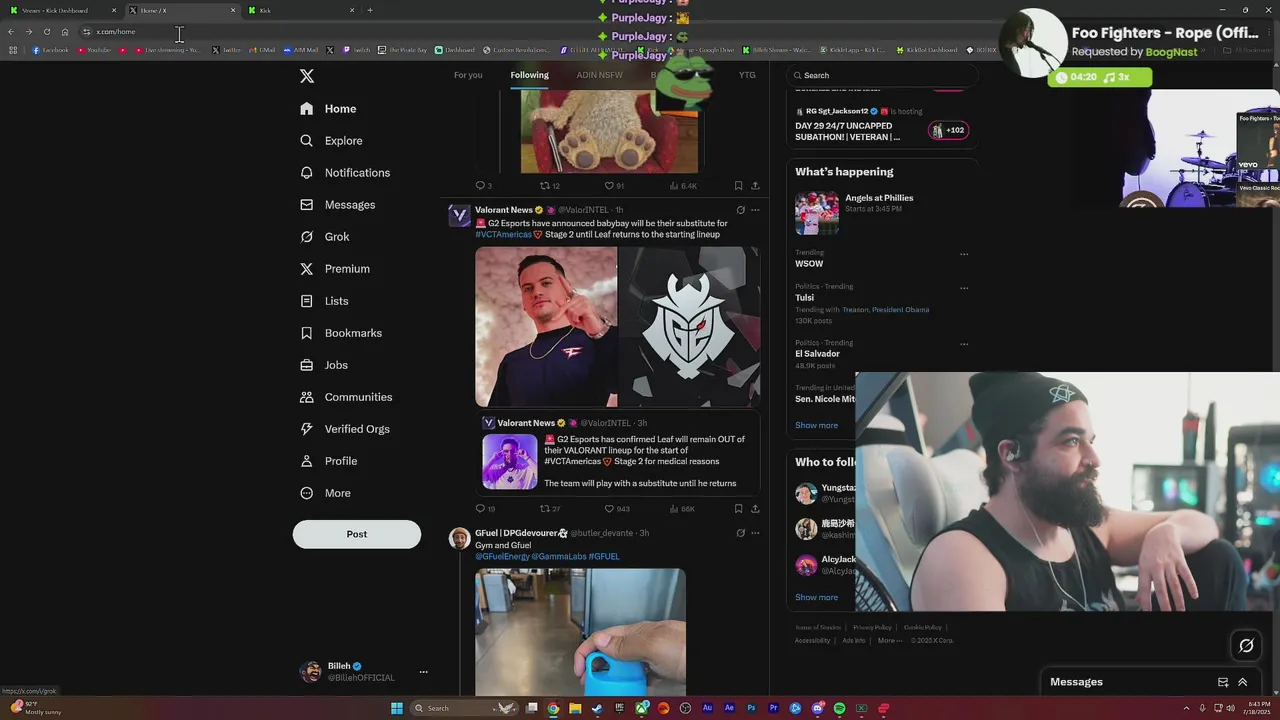
Task: Click the Bookmarks icon in sidebar
Action: pyautogui.click(x=307, y=333)
